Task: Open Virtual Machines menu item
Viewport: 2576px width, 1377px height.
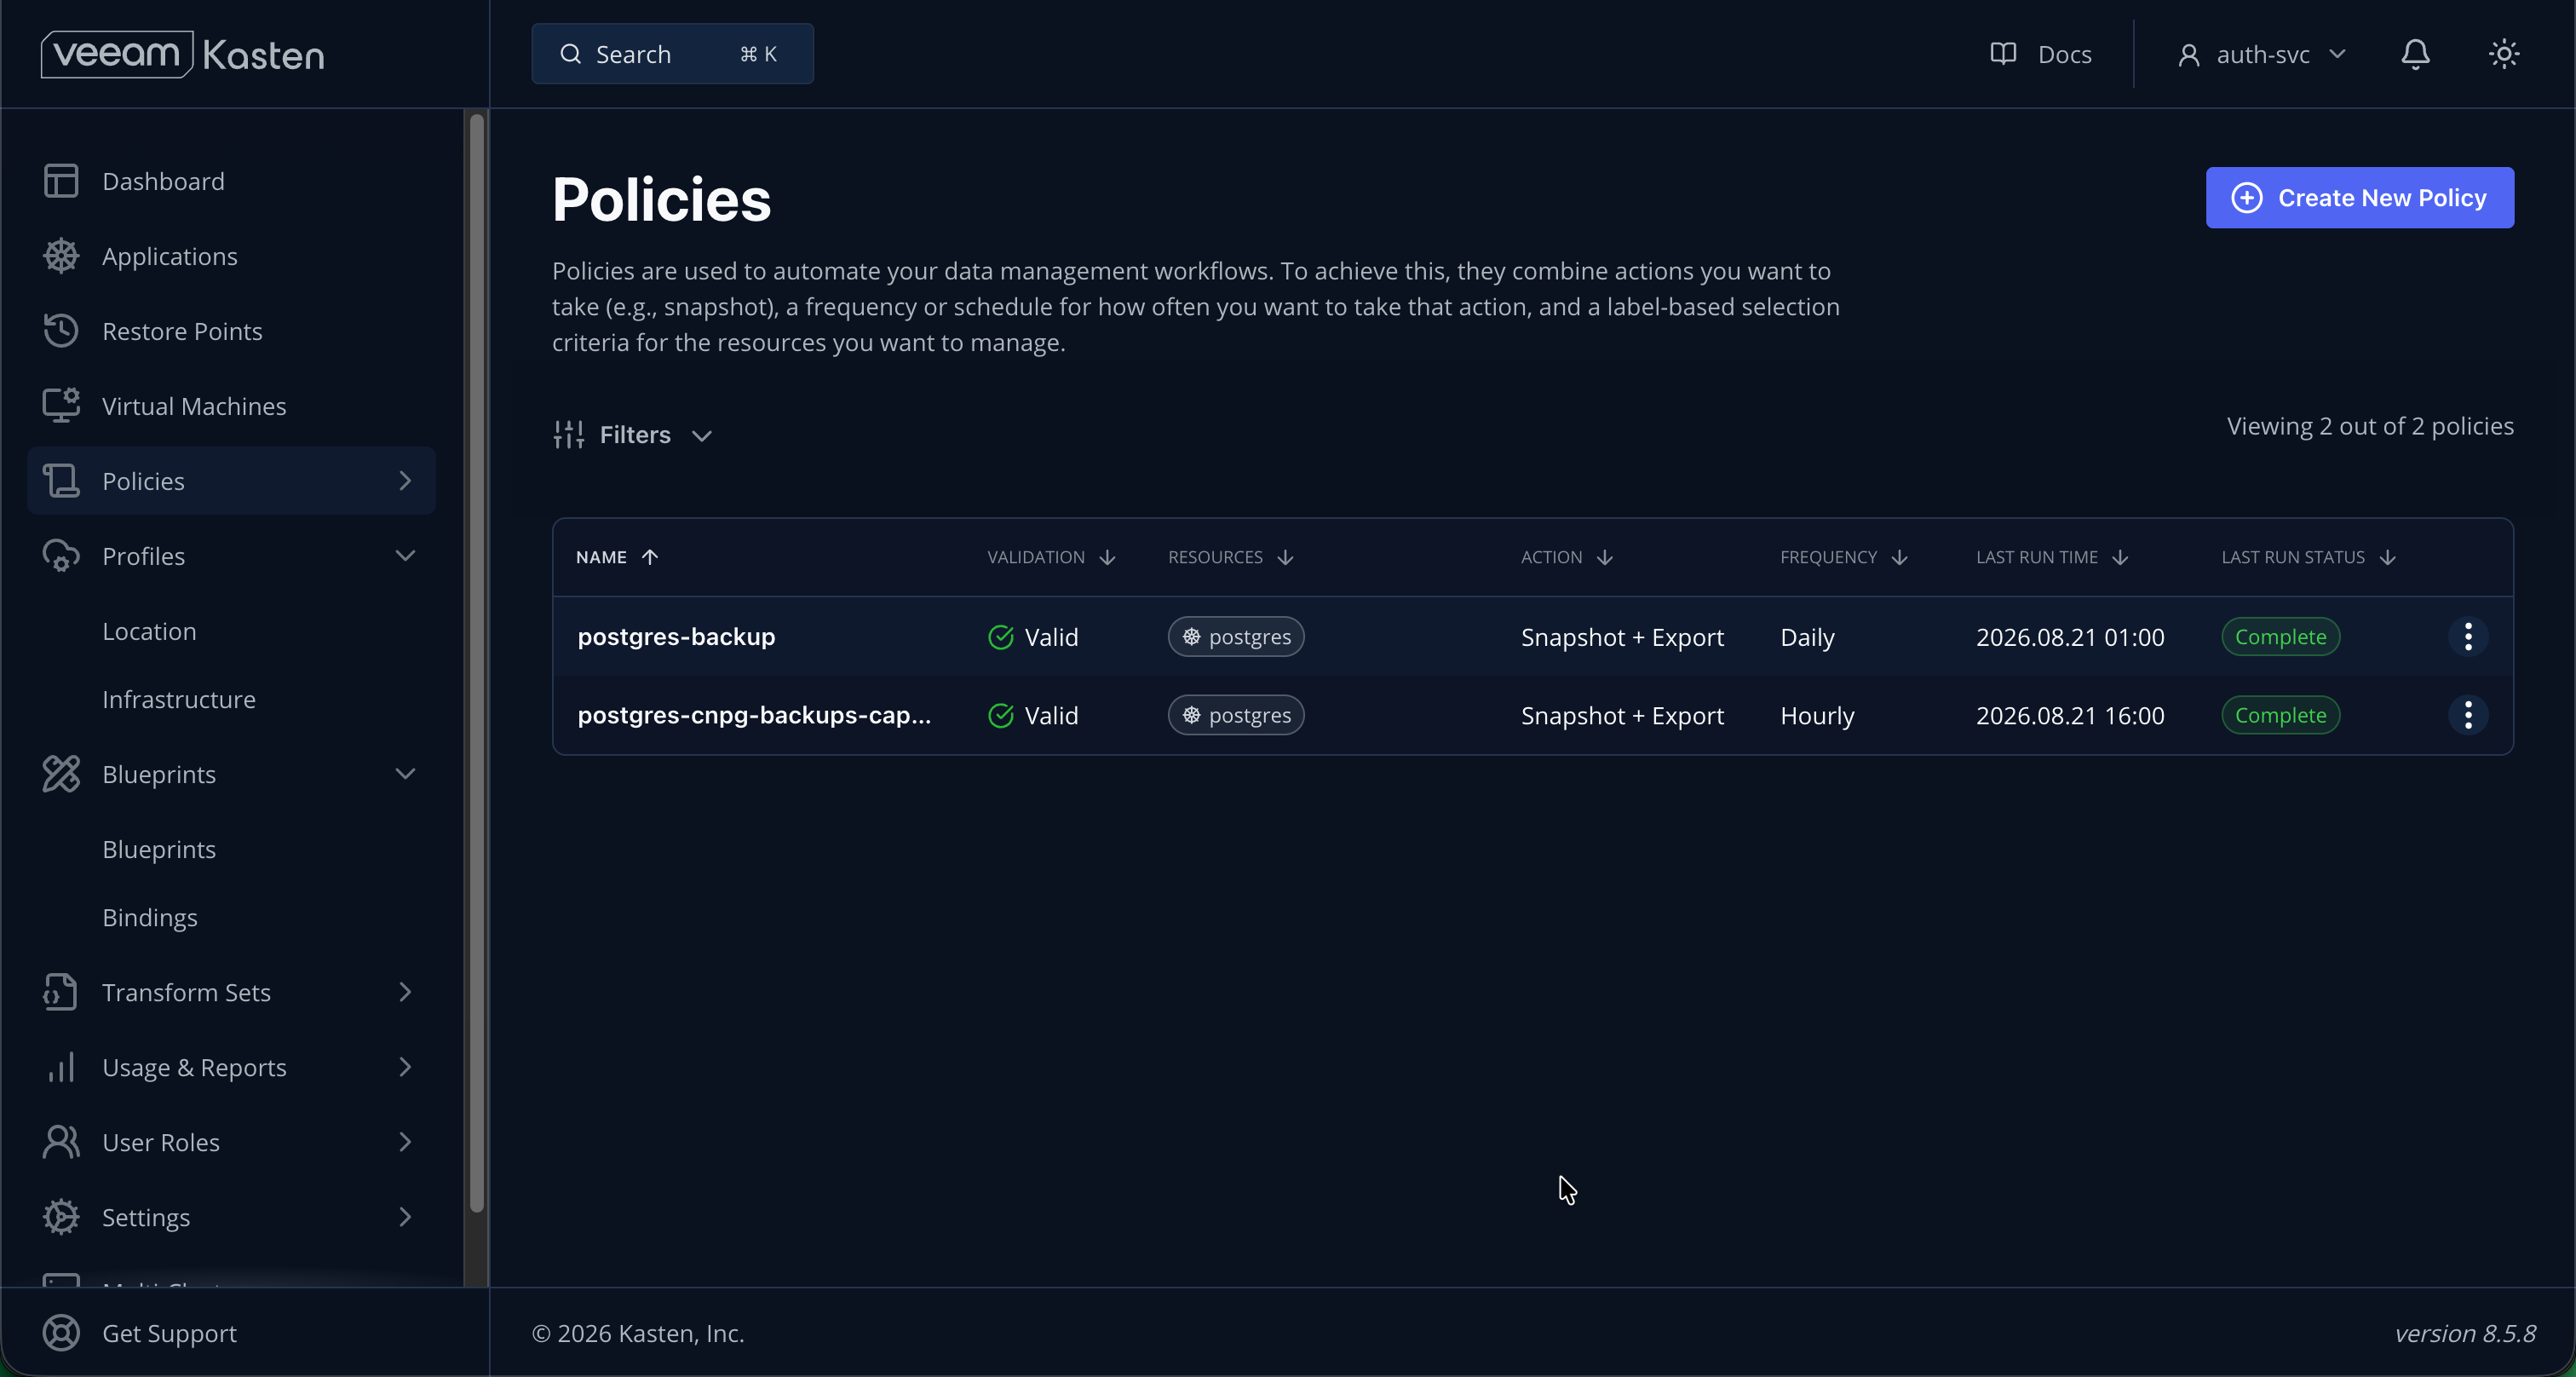Action: tap(194, 406)
